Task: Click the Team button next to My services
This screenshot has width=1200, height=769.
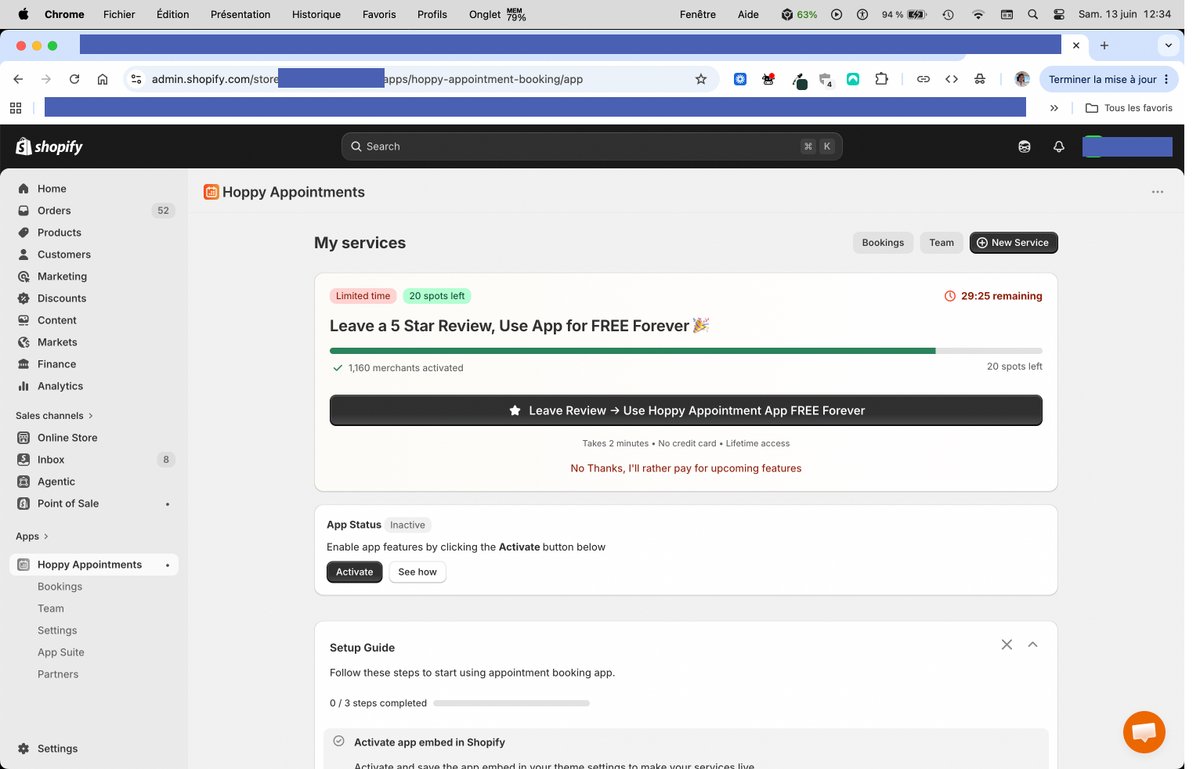Action: click(x=941, y=242)
